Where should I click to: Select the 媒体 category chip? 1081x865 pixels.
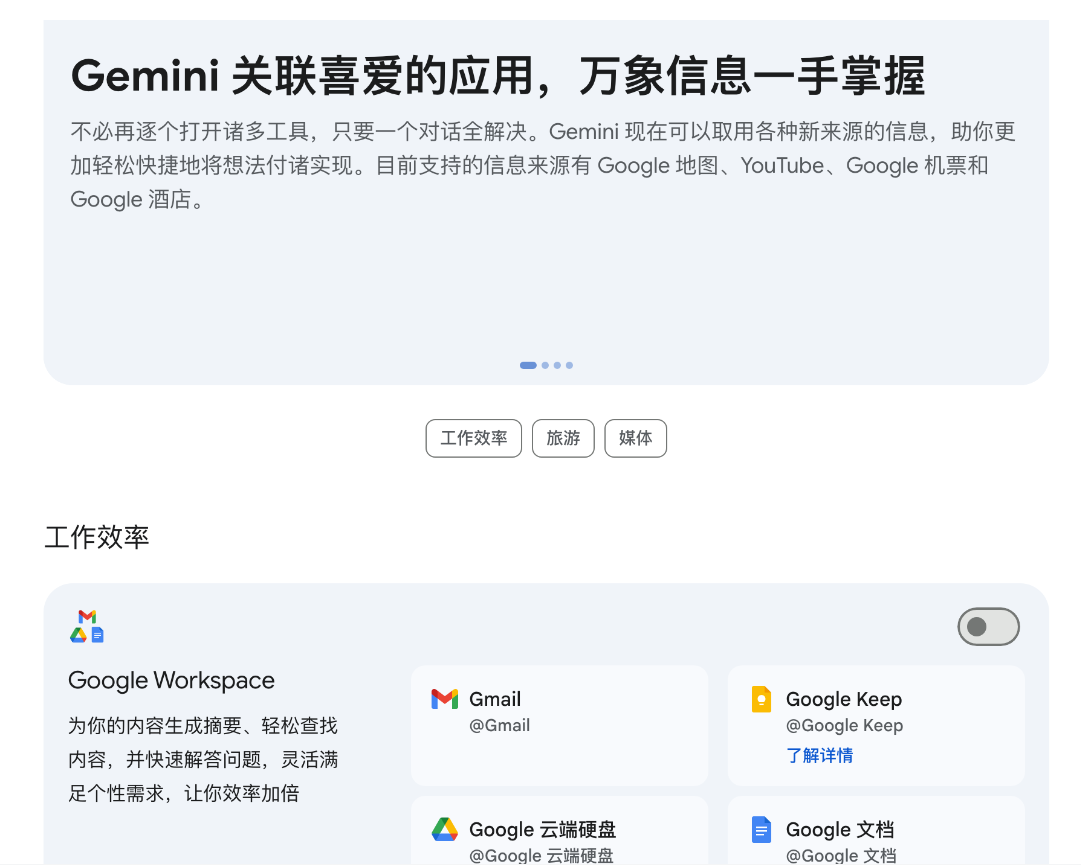pyautogui.click(x=636, y=438)
